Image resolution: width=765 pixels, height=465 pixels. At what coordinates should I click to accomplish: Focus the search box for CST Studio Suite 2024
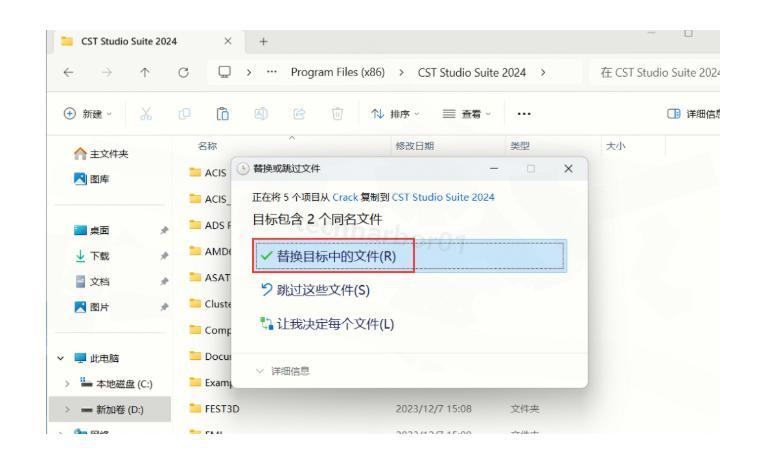coord(654,73)
